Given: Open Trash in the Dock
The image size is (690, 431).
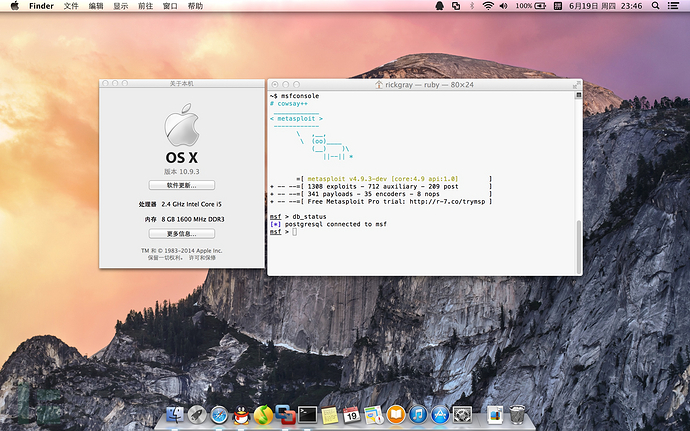Looking at the screenshot, I should pos(517,415).
